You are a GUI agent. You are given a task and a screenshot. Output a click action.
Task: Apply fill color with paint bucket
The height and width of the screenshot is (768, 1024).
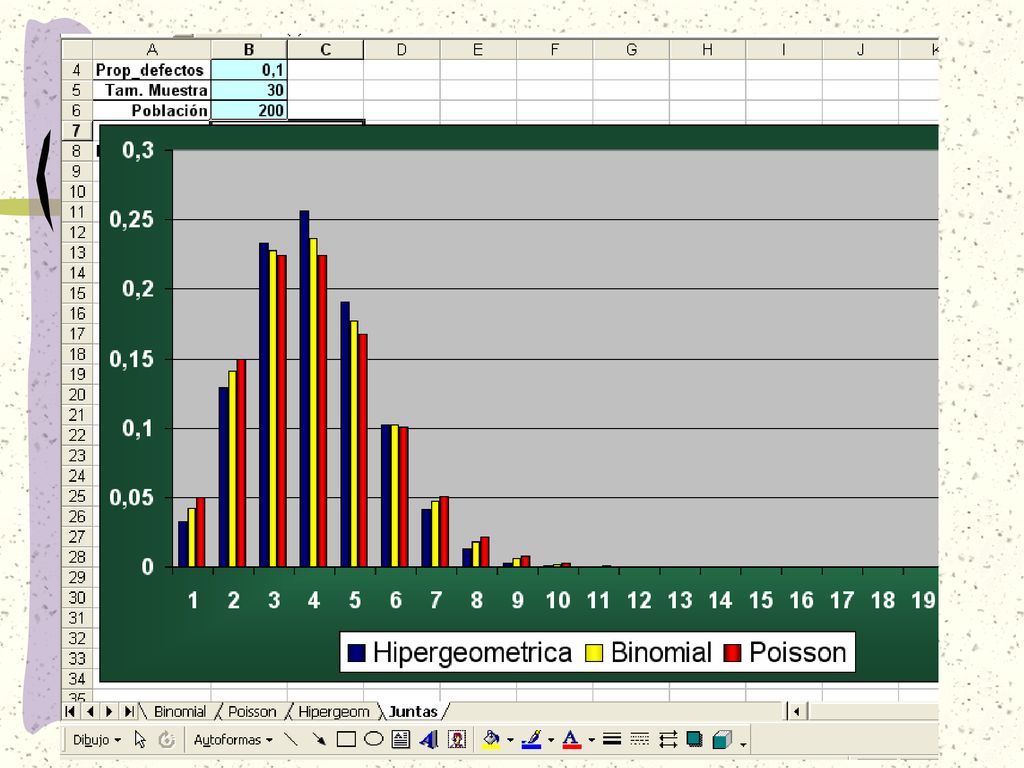[491, 739]
